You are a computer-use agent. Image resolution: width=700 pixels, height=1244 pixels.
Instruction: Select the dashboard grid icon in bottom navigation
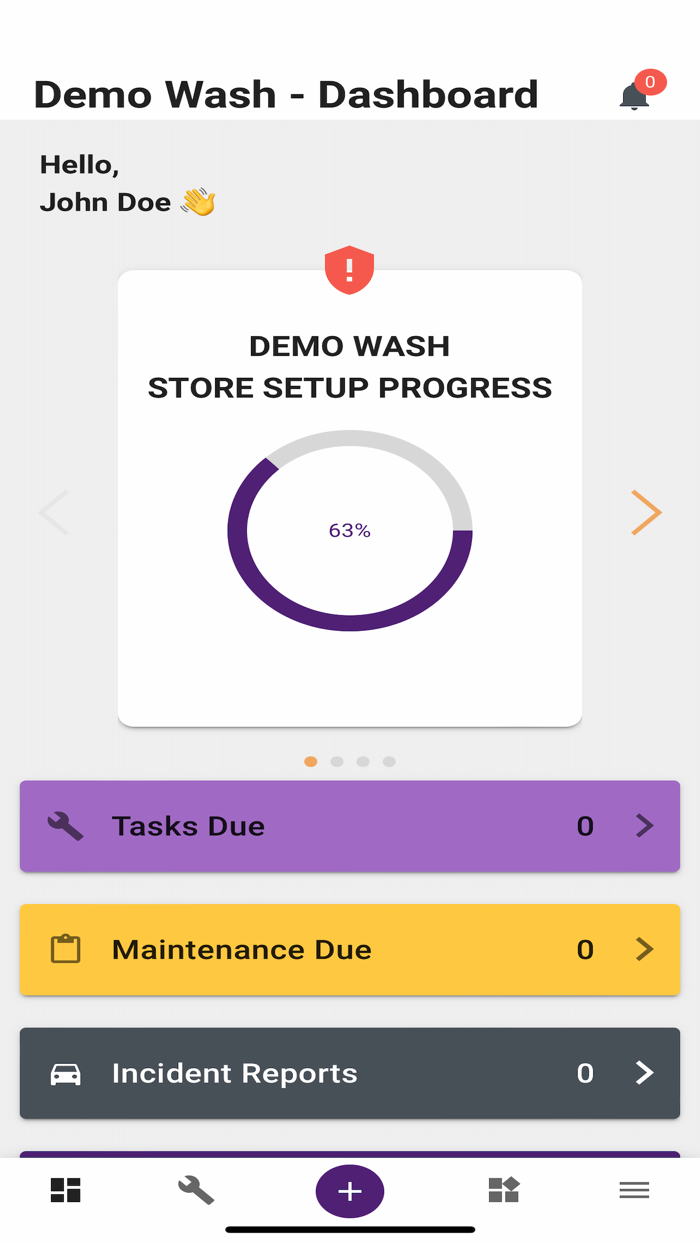[x=65, y=1190]
